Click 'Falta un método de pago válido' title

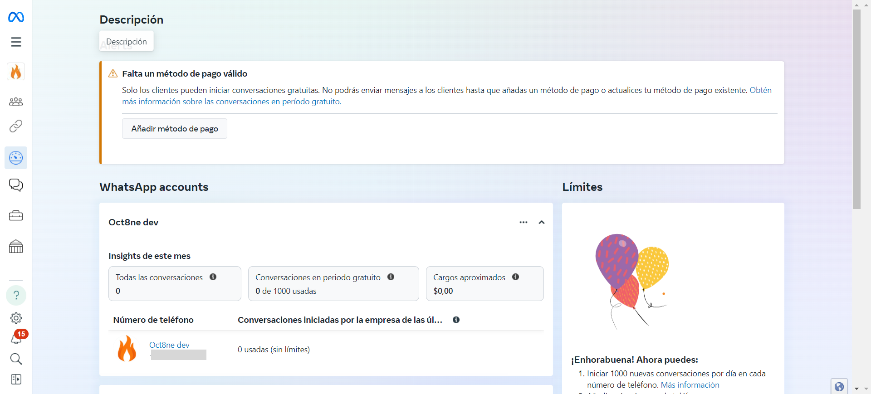click(x=185, y=73)
